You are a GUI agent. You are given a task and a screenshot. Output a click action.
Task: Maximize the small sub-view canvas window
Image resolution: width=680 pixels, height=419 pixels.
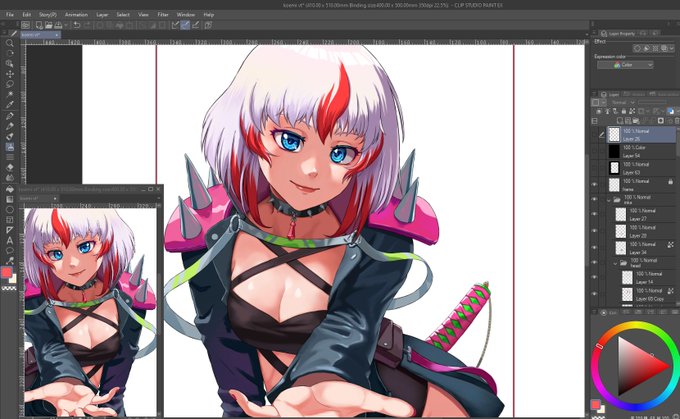click(150, 189)
